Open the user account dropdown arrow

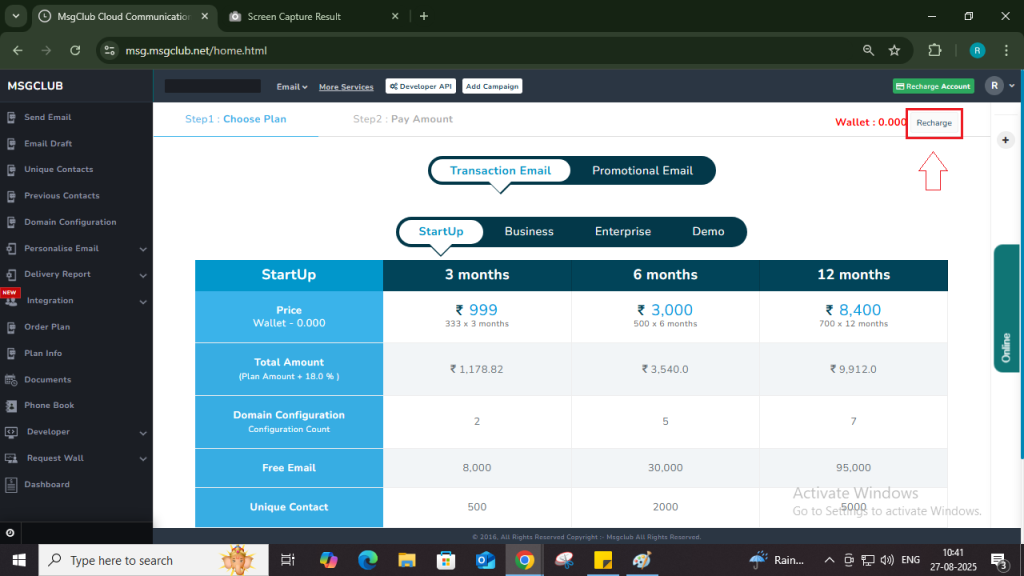(1012, 86)
